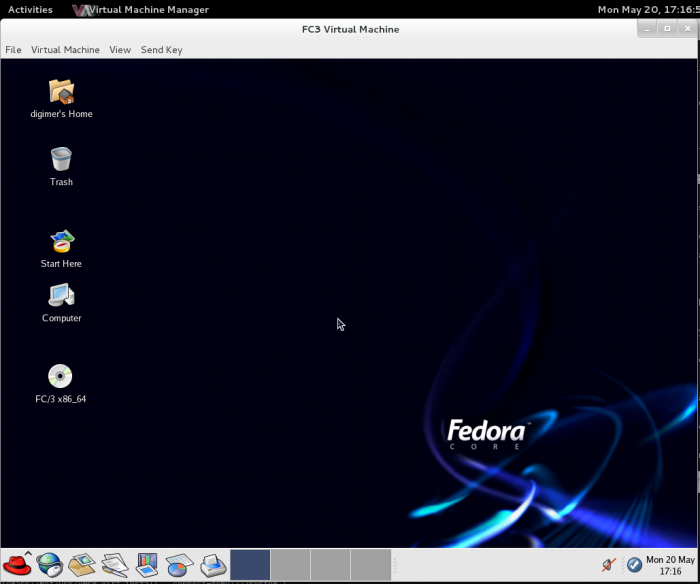
Task: Expand the View menu
Action: (120, 50)
